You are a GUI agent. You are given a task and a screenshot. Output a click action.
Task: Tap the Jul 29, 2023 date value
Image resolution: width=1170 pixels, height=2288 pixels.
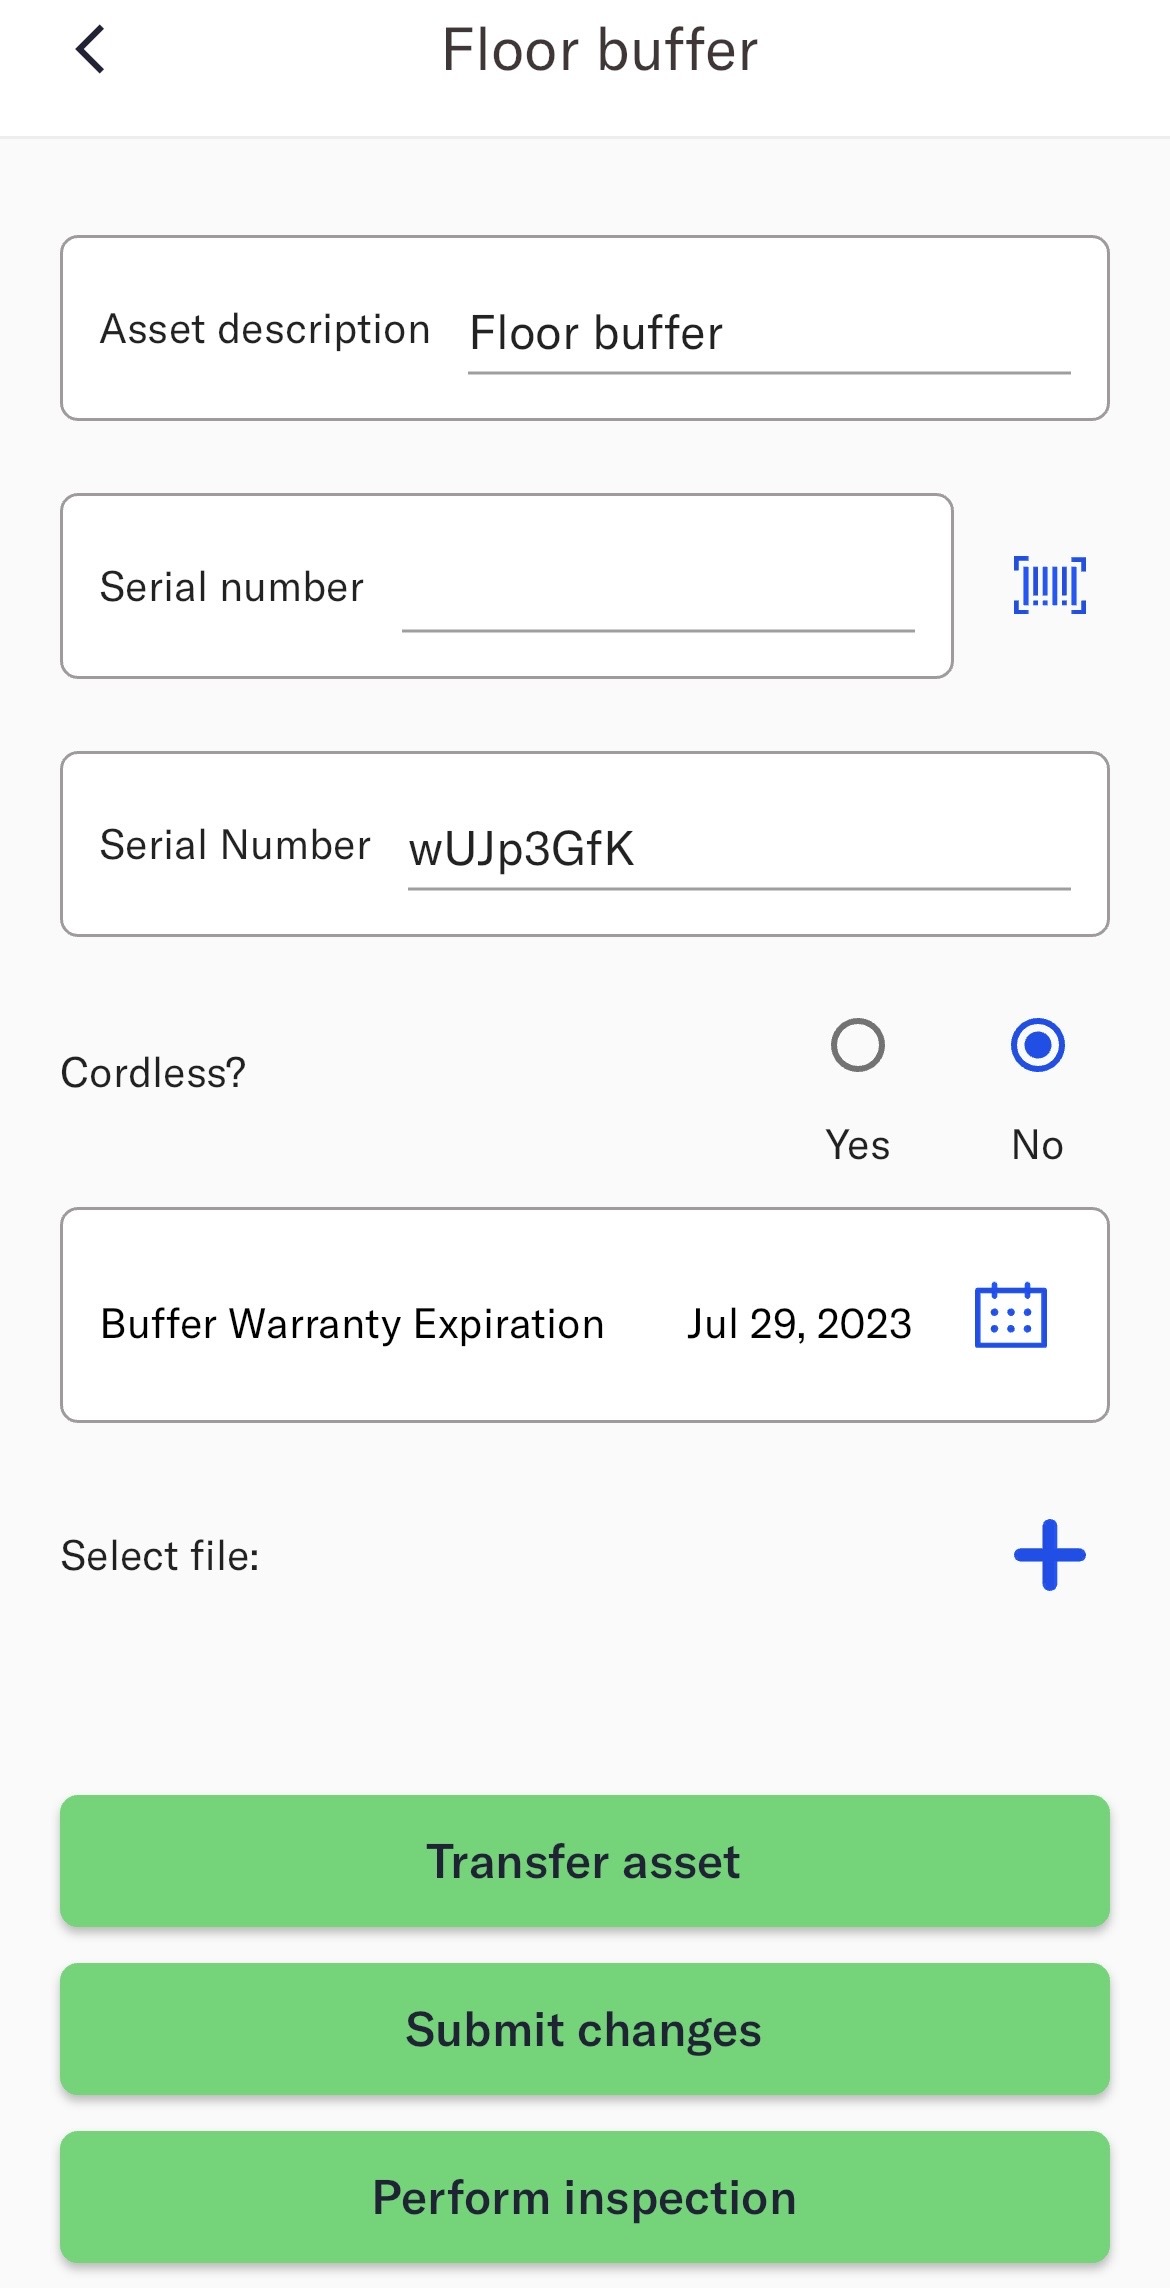click(798, 1324)
